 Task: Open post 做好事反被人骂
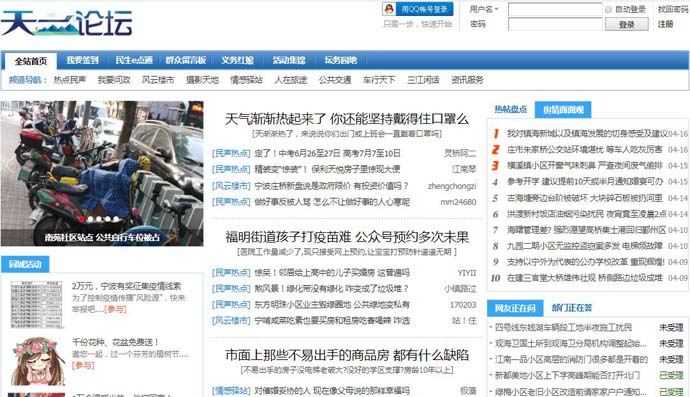click(332, 202)
